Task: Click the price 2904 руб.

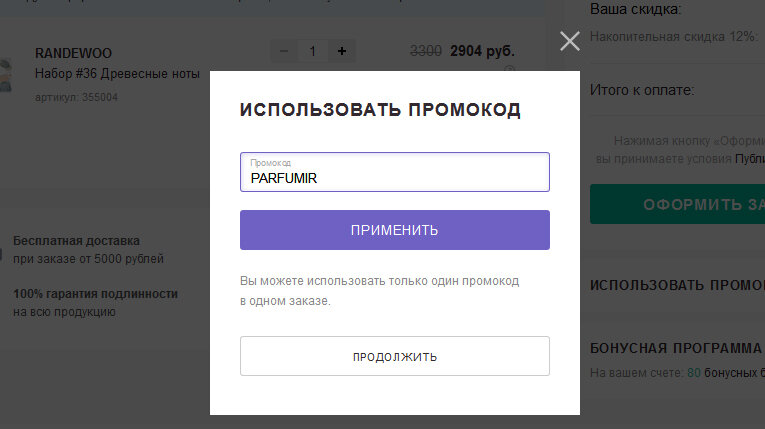Action: click(x=482, y=51)
